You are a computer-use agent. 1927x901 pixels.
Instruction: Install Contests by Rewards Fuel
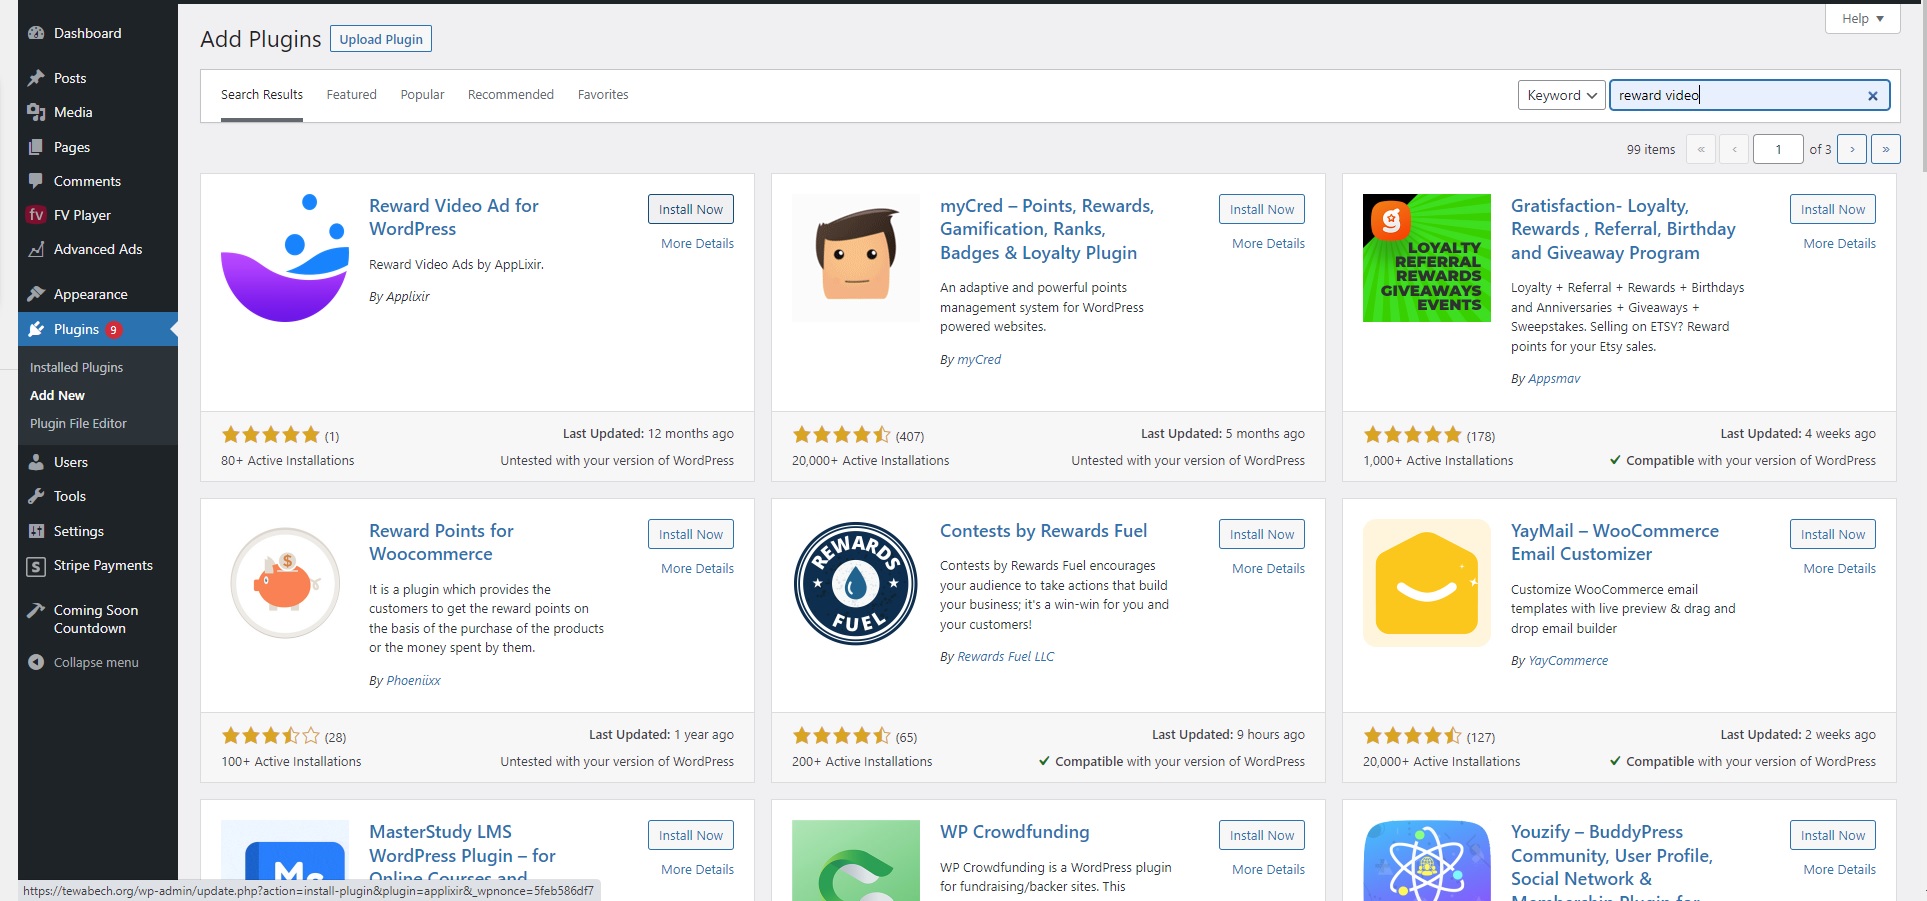click(x=1261, y=534)
